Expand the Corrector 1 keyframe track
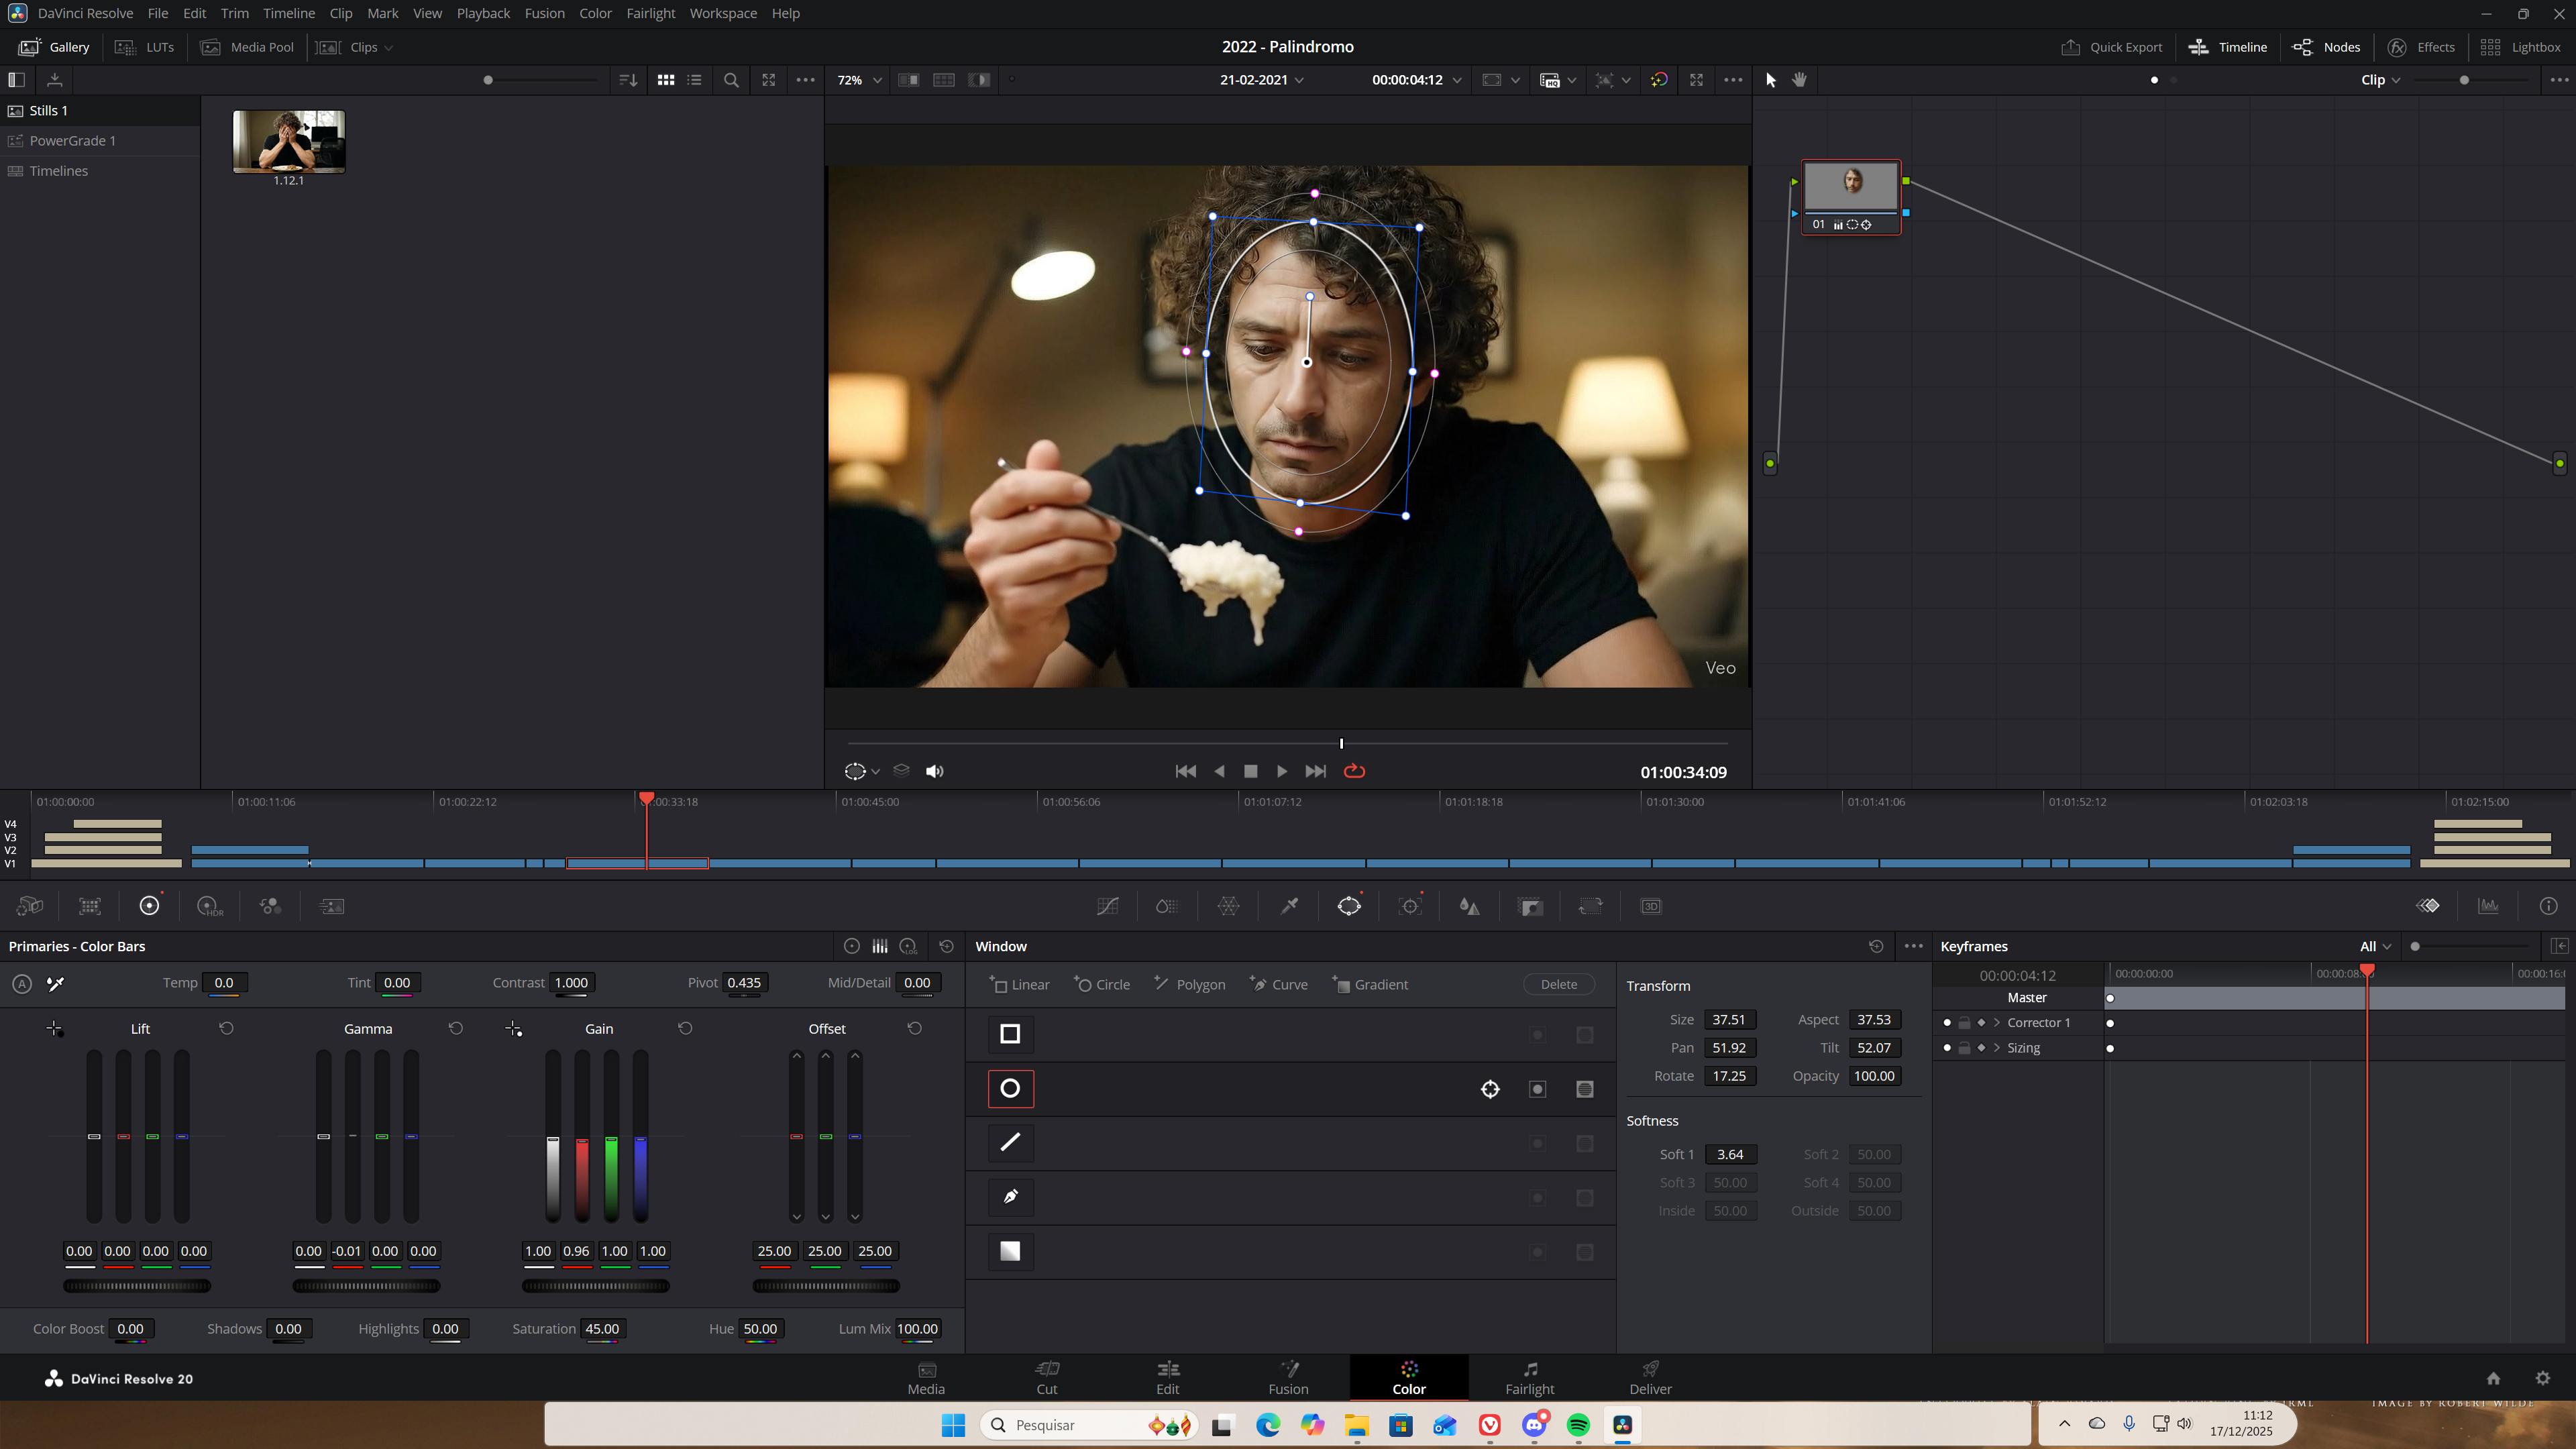Image resolution: width=2576 pixels, height=1449 pixels. click(x=1997, y=1022)
